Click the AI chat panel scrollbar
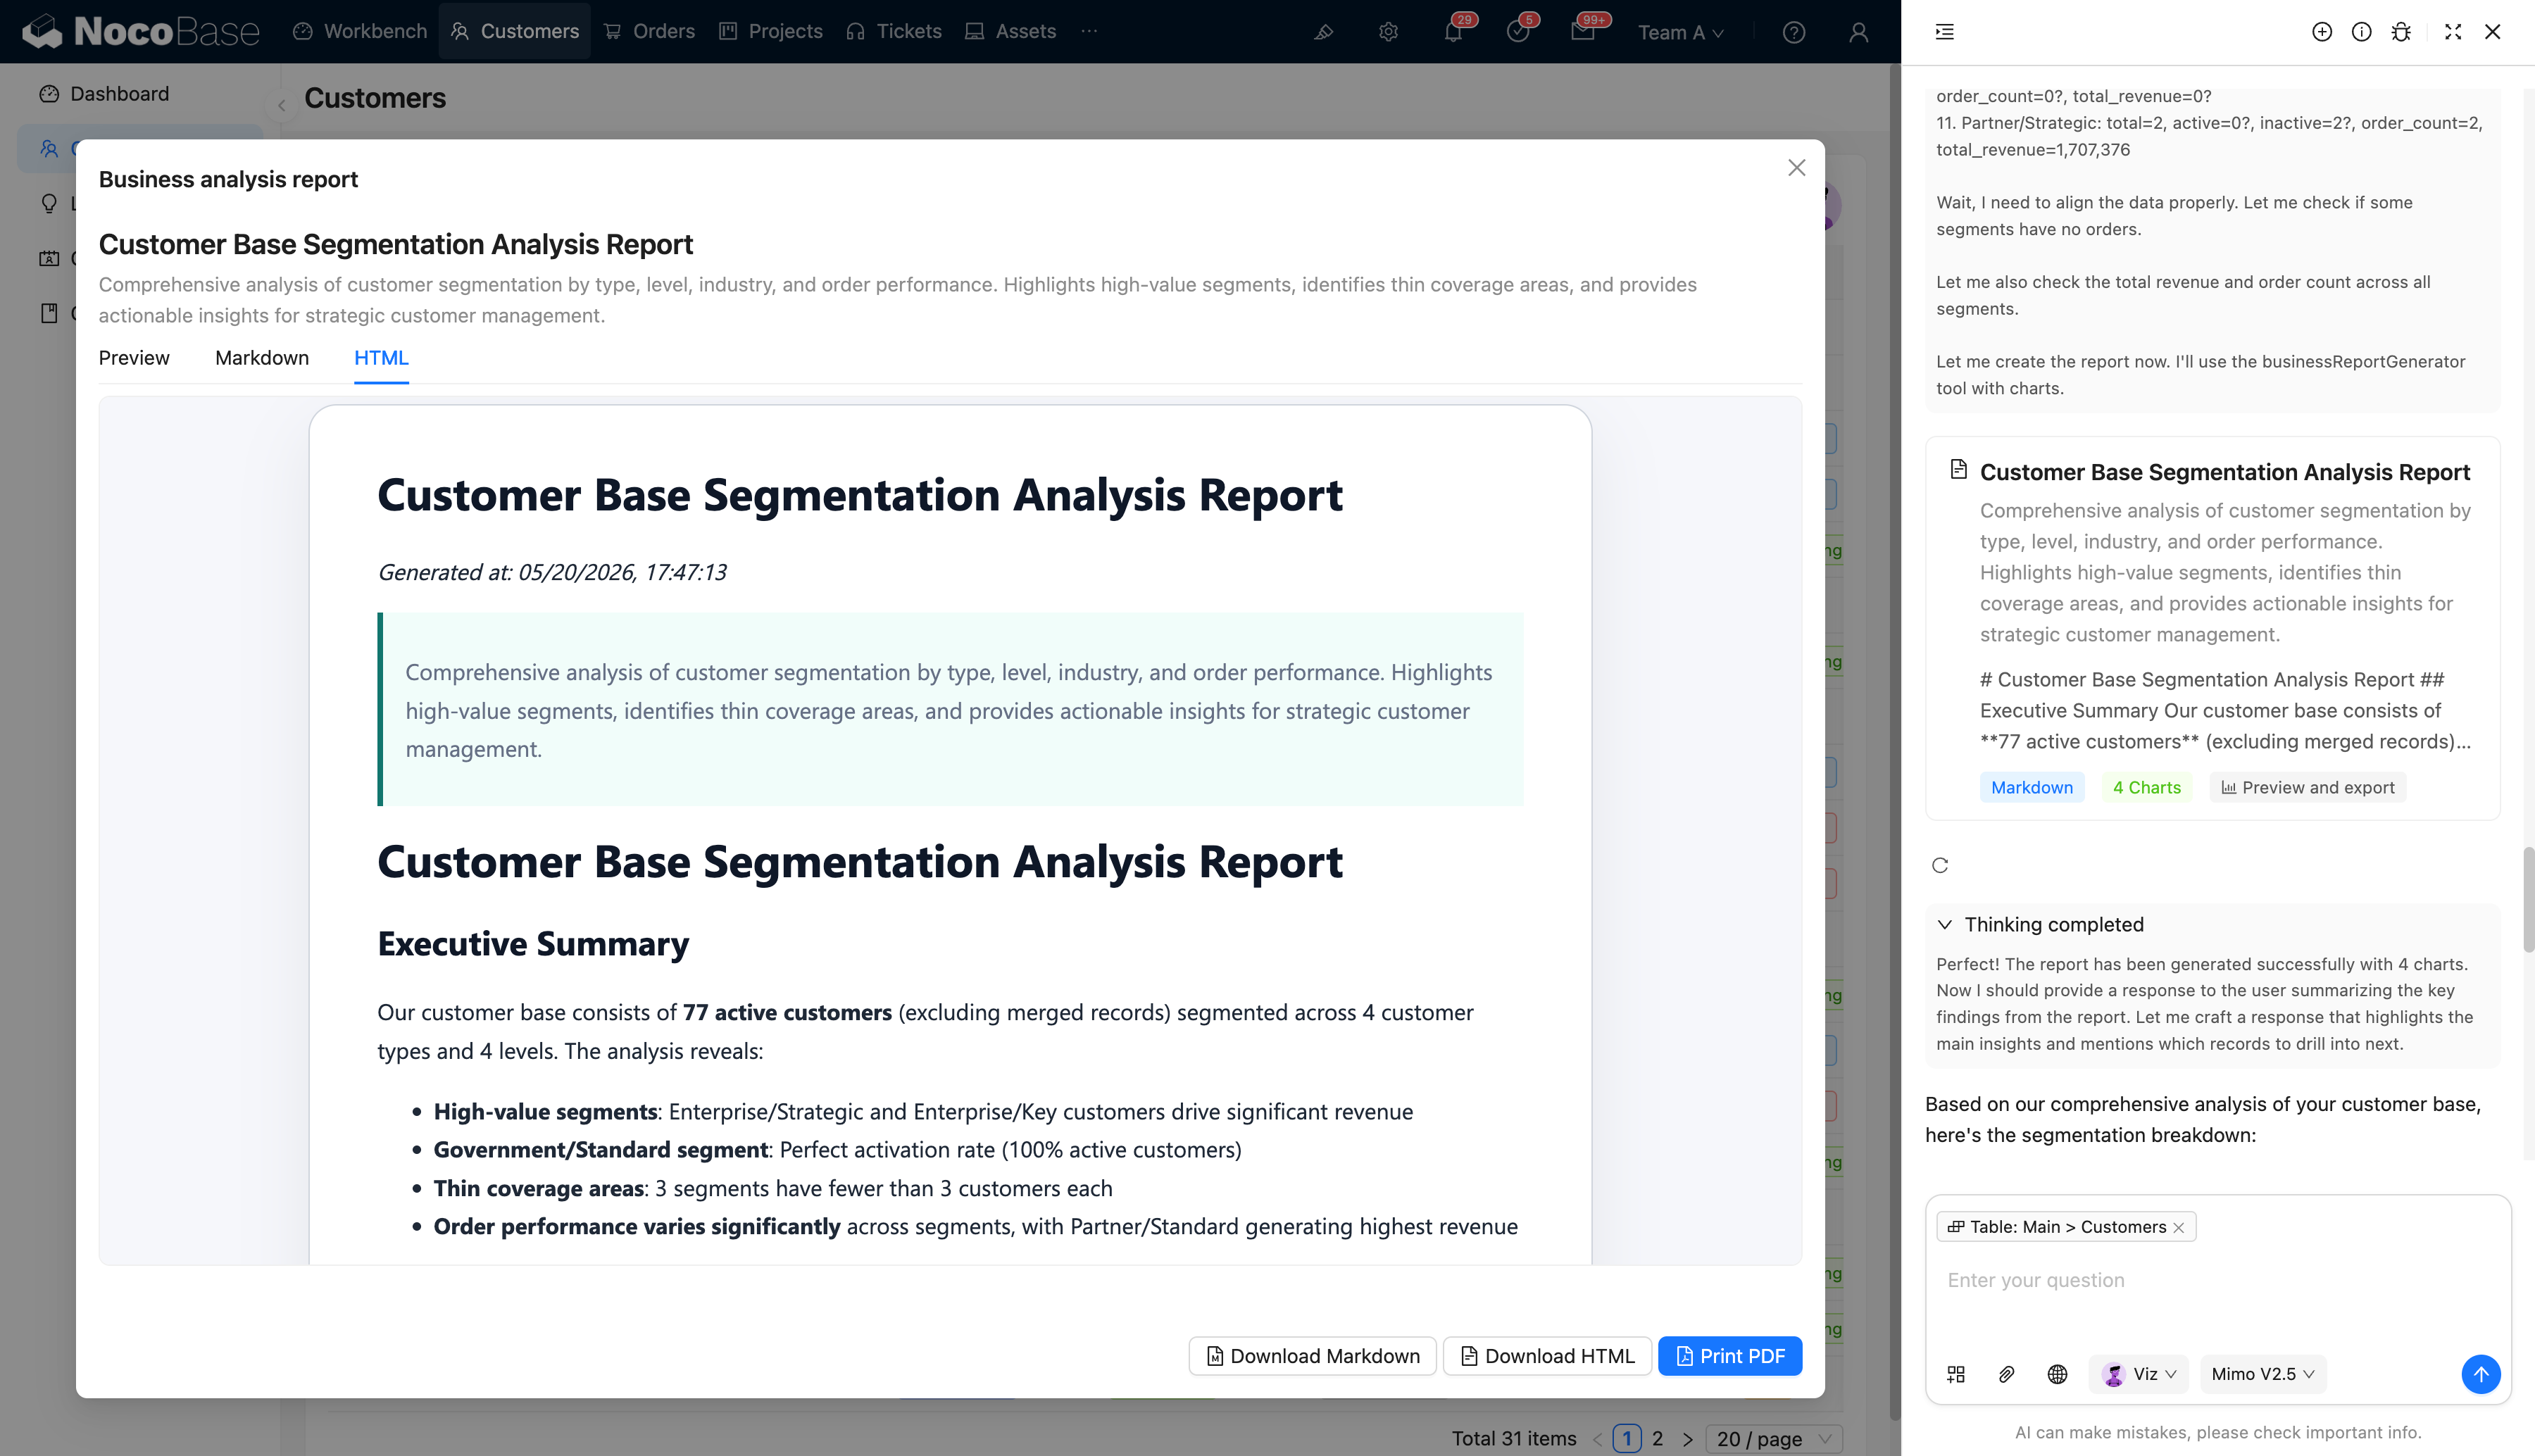This screenshot has height=1456, width=2535. pos(2528,900)
